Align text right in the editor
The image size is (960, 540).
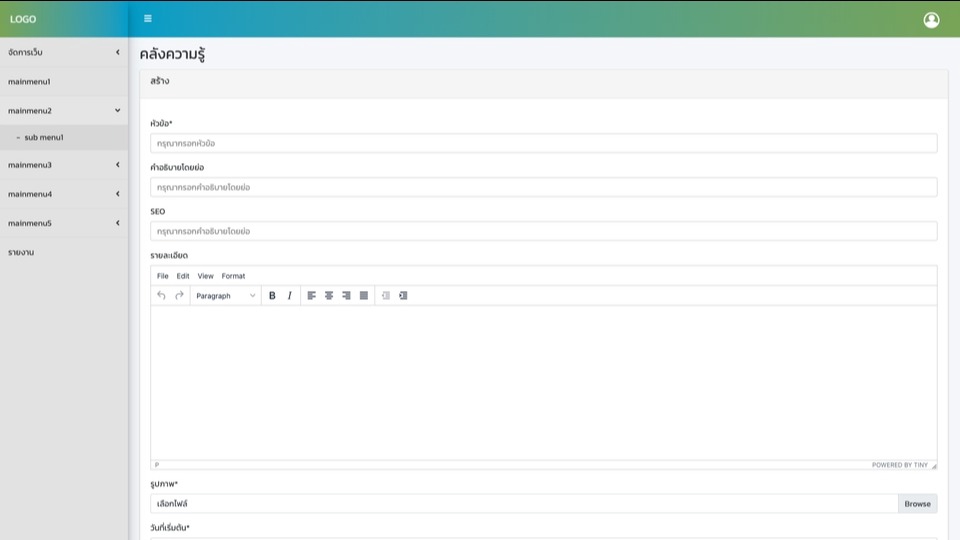tap(346, 296)
